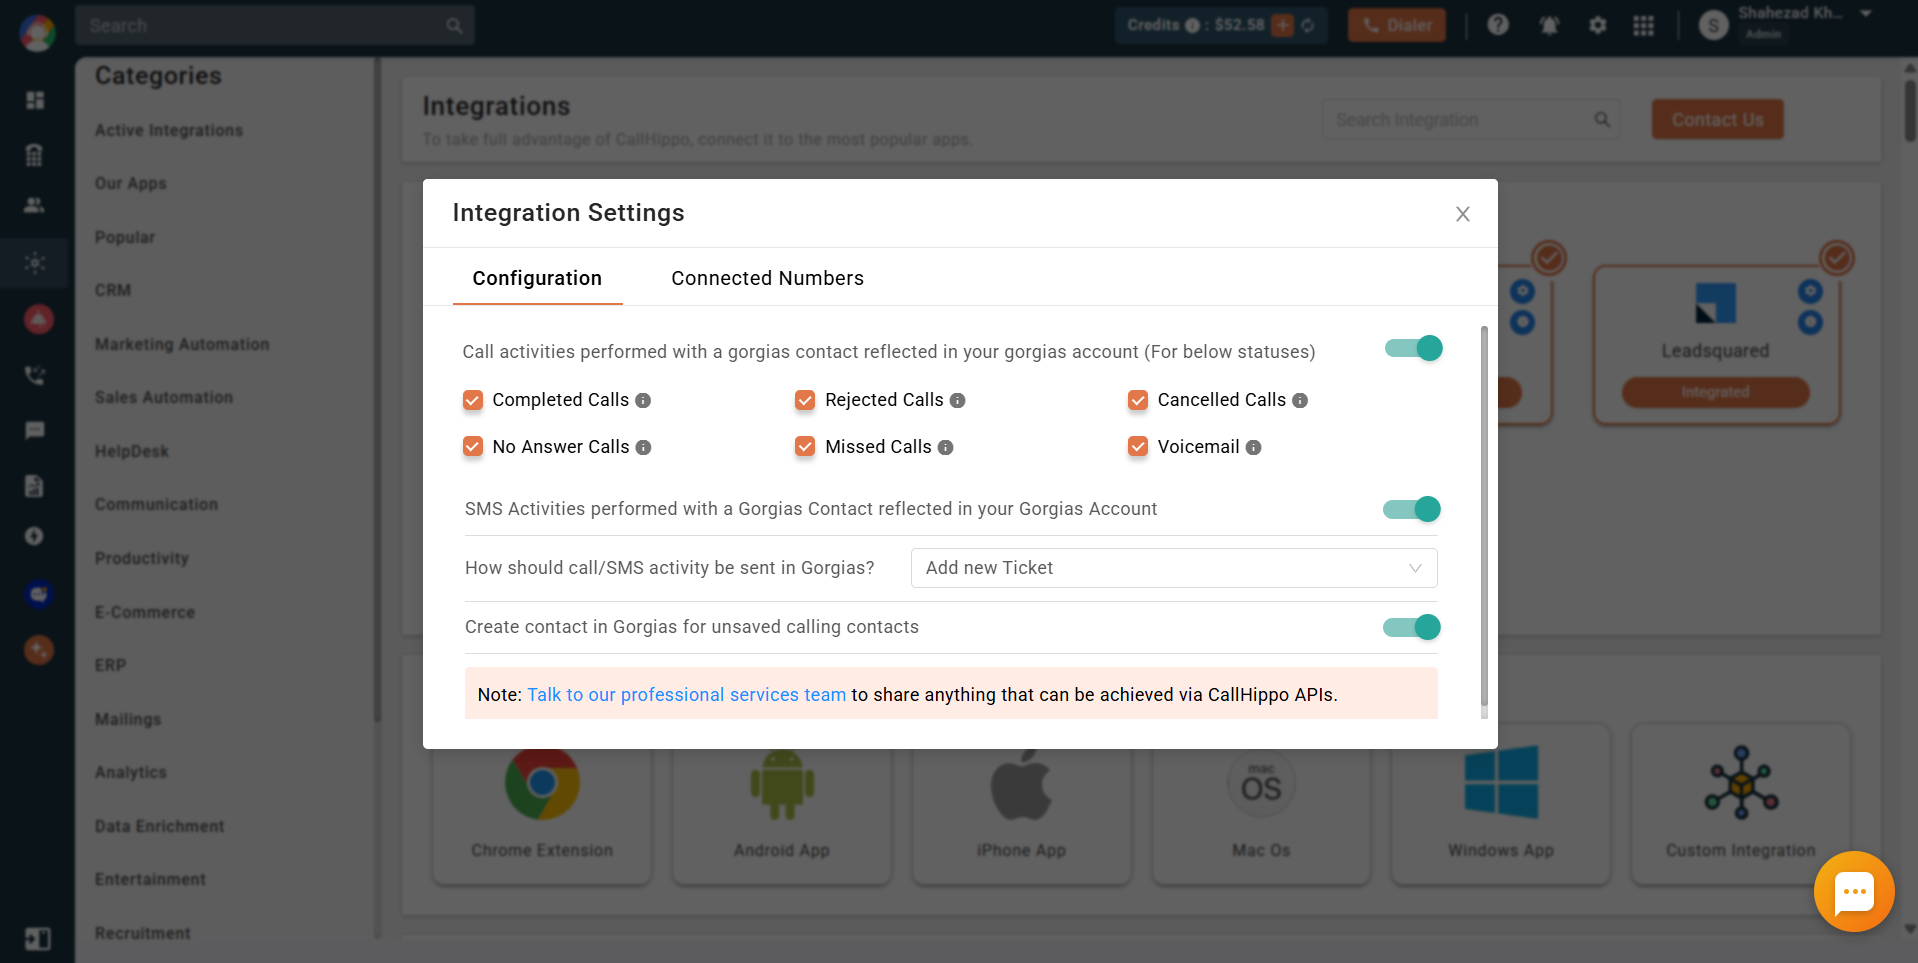Image resolution: width=1918 pixels, height=963 pixels.
Task: Open the Windows App card
Action: click(x=1501, y=805)
